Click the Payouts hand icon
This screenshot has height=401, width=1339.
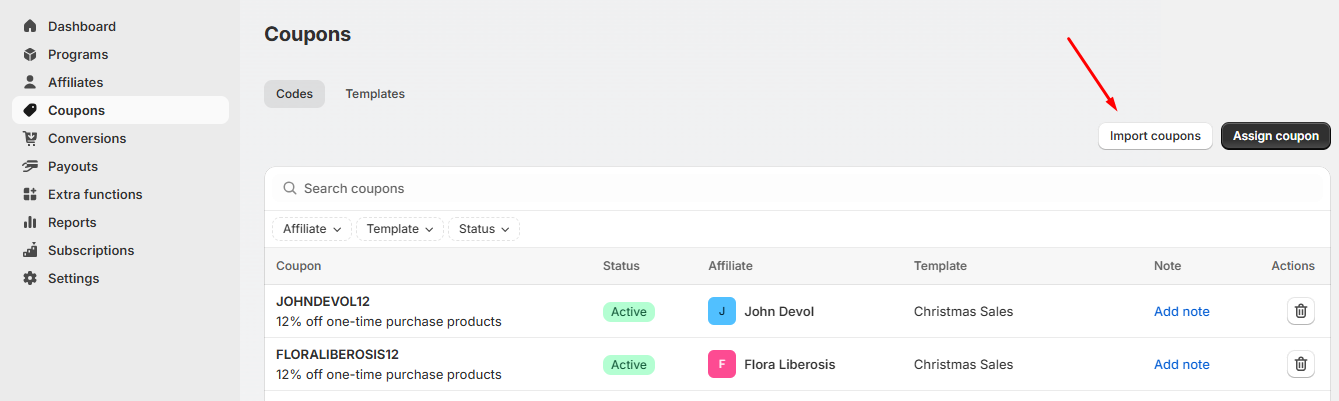pyautogui.click(x=30, y=166)
